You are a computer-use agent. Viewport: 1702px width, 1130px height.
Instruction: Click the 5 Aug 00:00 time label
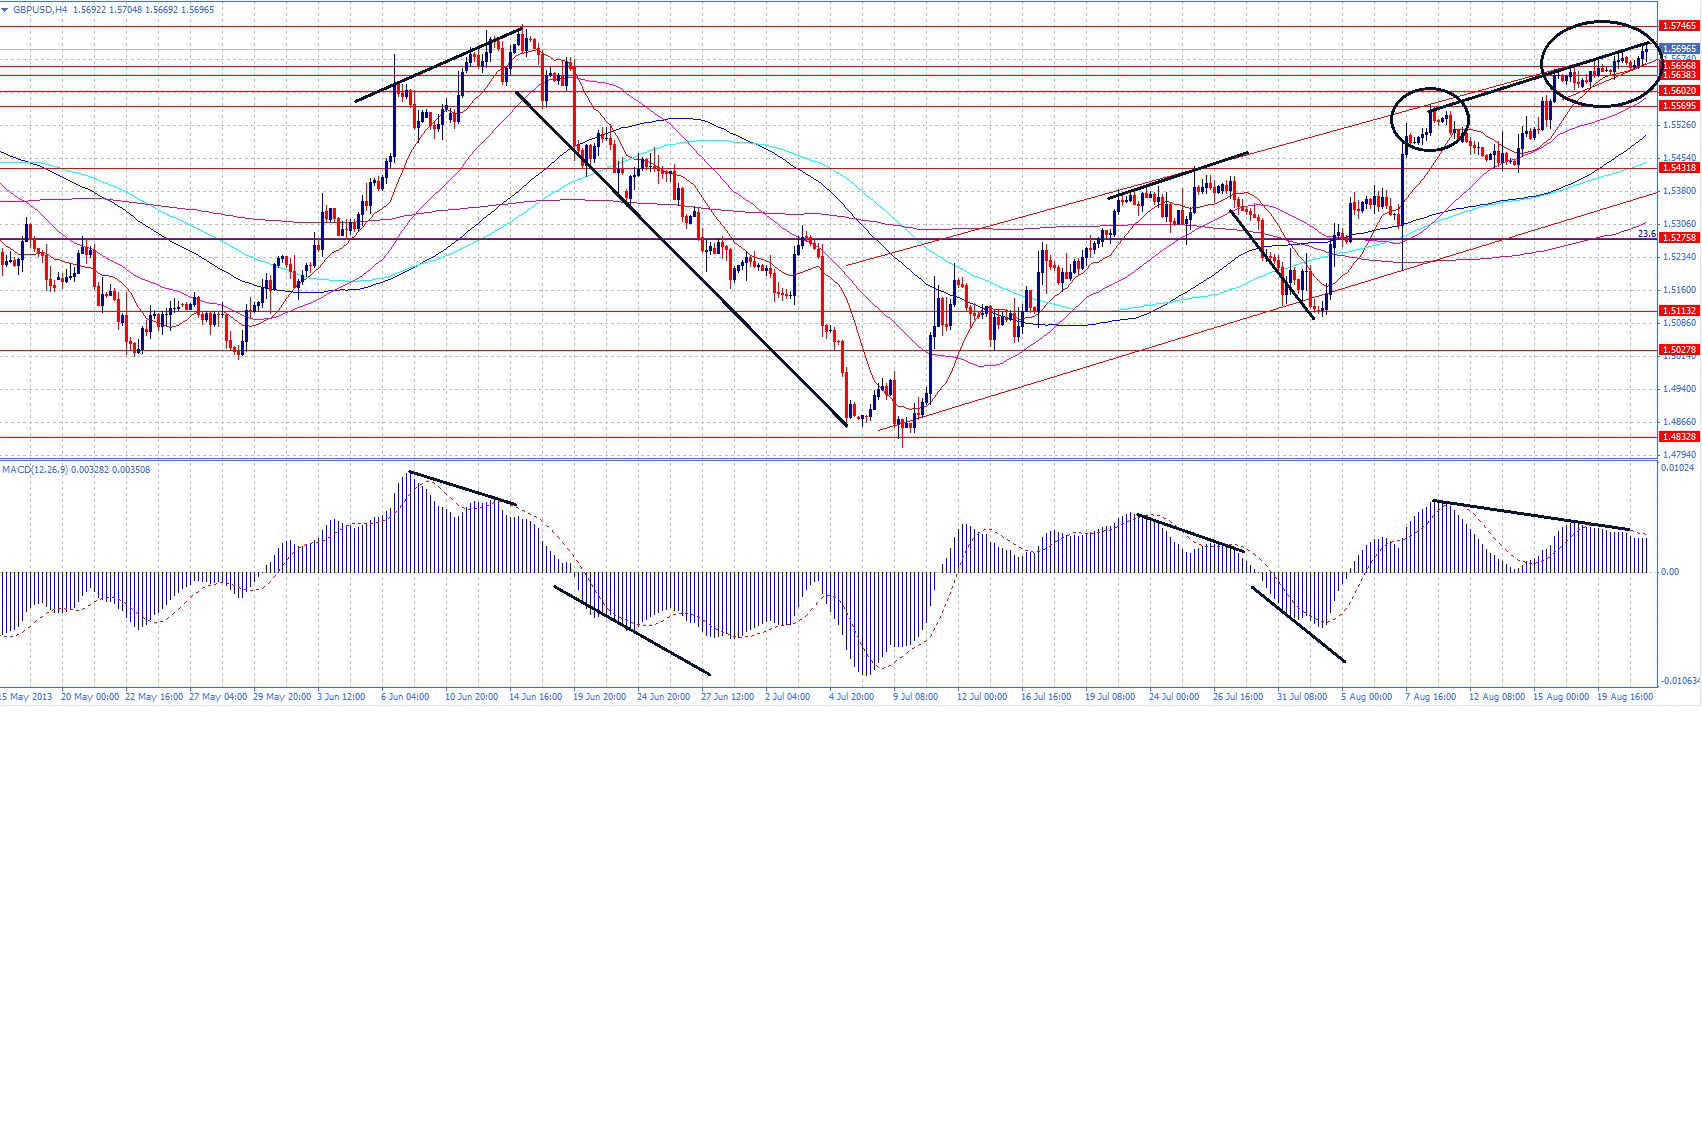pyautogui.click(x=1366, y=697)
